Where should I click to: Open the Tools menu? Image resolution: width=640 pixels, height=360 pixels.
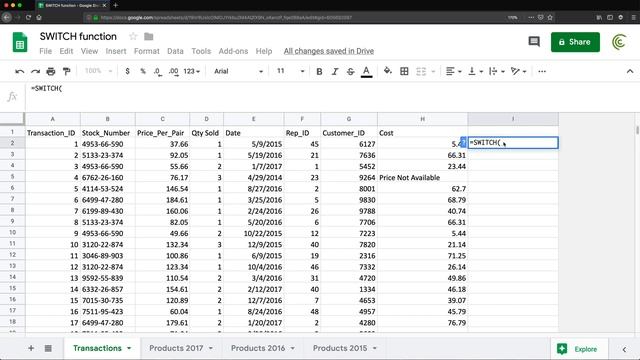[201, 51]
